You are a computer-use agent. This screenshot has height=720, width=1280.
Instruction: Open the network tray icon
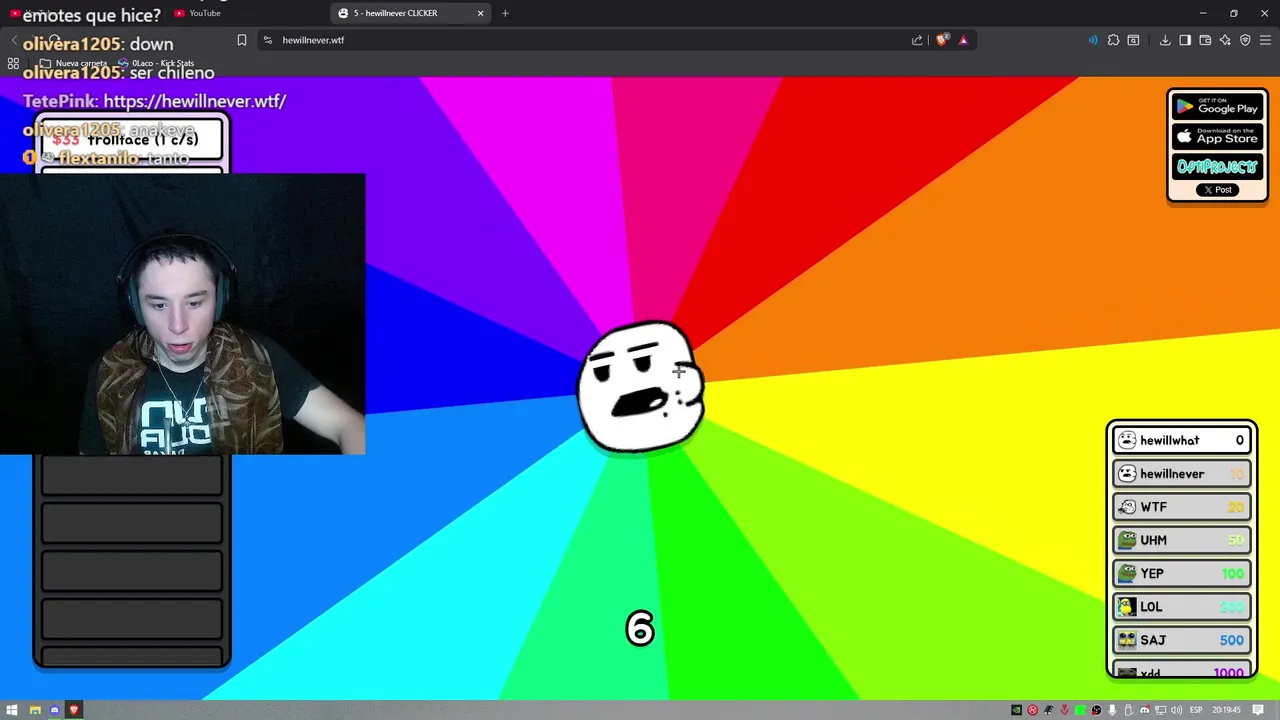click(x=1161, y=710)
